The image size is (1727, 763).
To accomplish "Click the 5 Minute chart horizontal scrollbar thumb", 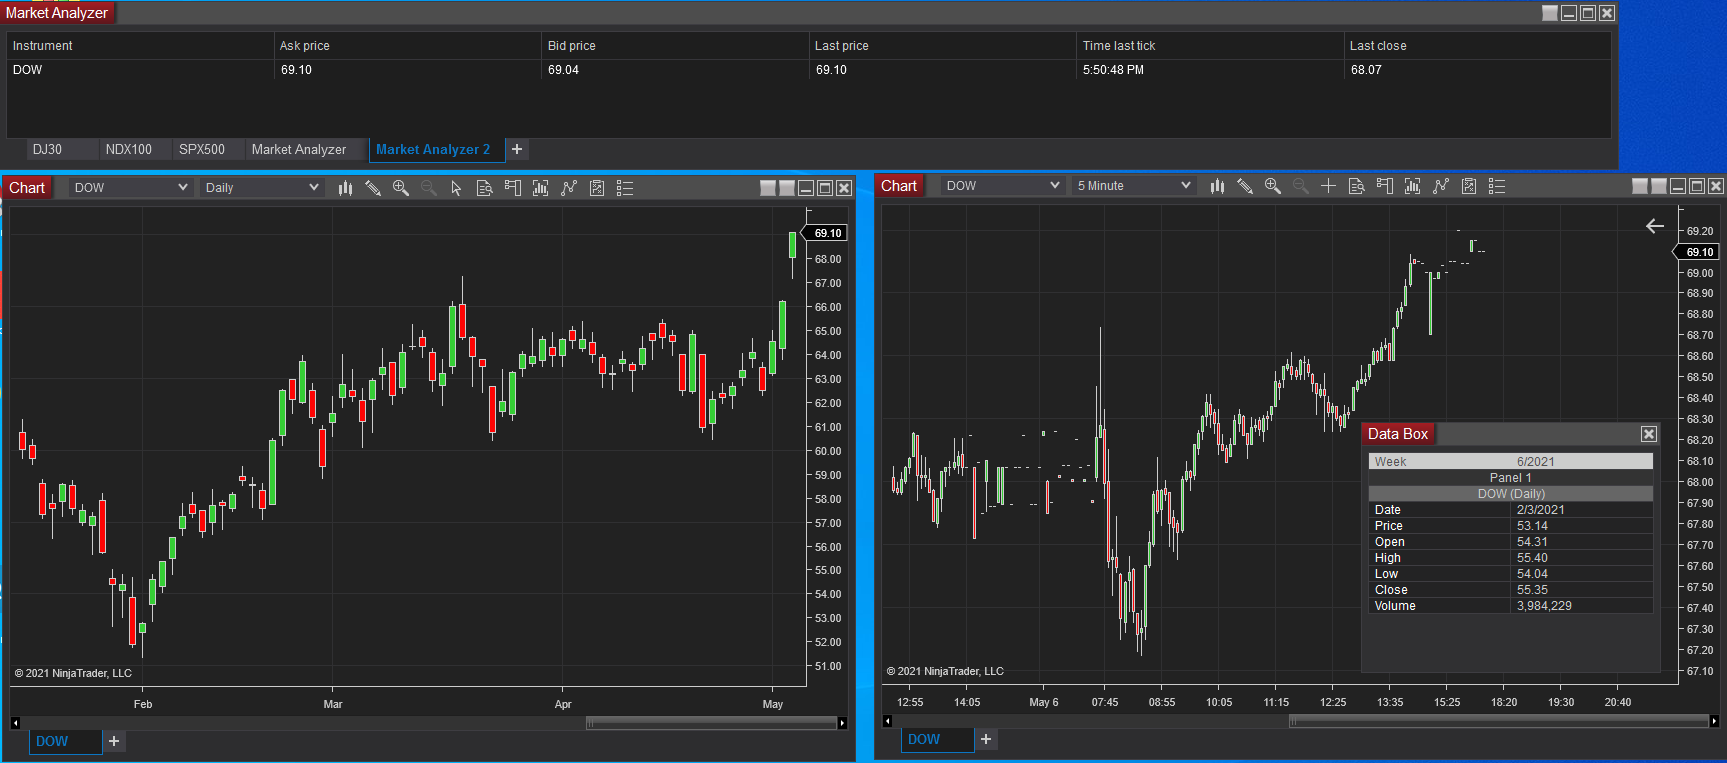I will [x=1500, y=721].
